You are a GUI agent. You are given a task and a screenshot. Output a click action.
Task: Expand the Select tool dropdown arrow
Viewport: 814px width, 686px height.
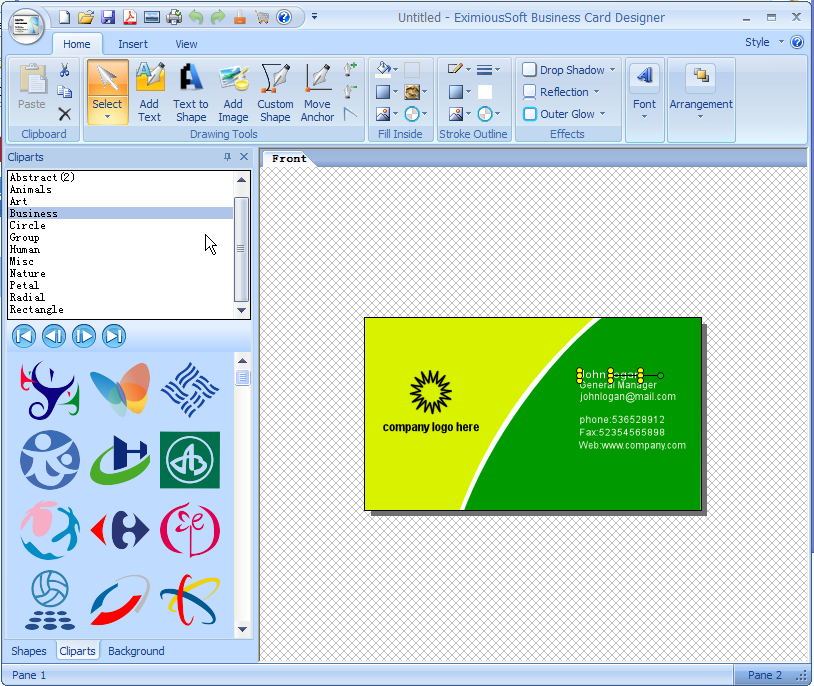(x=107, y=117)
